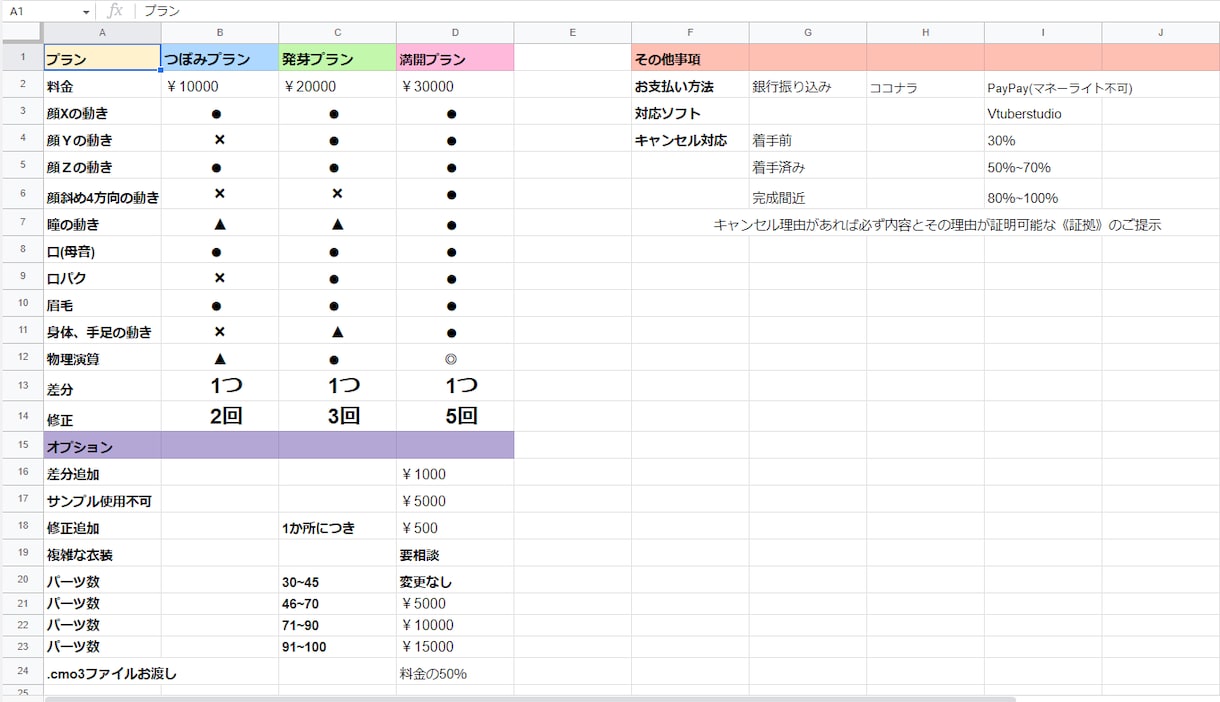Click the 瞳の動き cell
Viewport: 1220px width, 702px height.
103,224
